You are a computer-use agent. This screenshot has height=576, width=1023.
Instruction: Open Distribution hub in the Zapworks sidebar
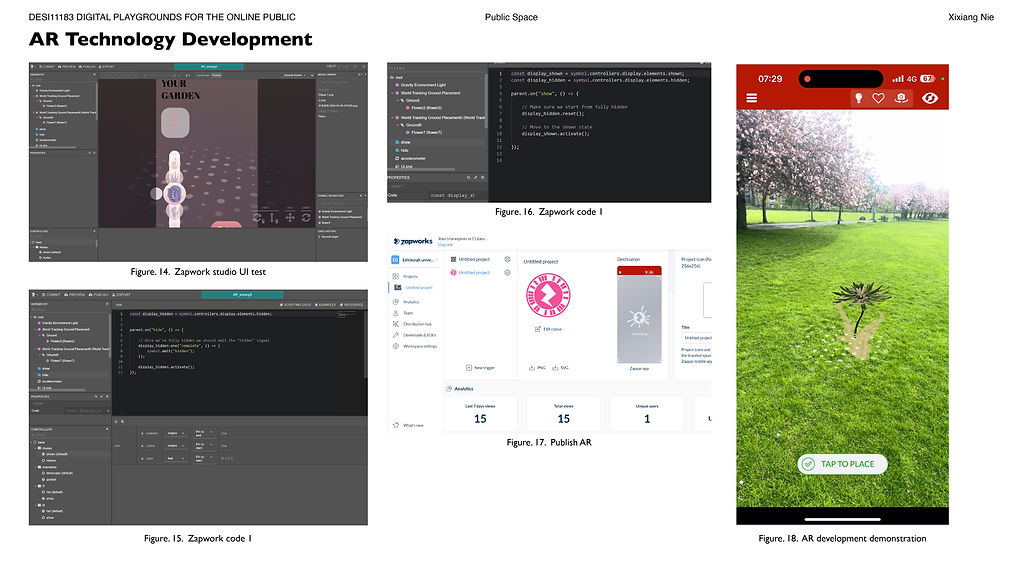[412, 324]
